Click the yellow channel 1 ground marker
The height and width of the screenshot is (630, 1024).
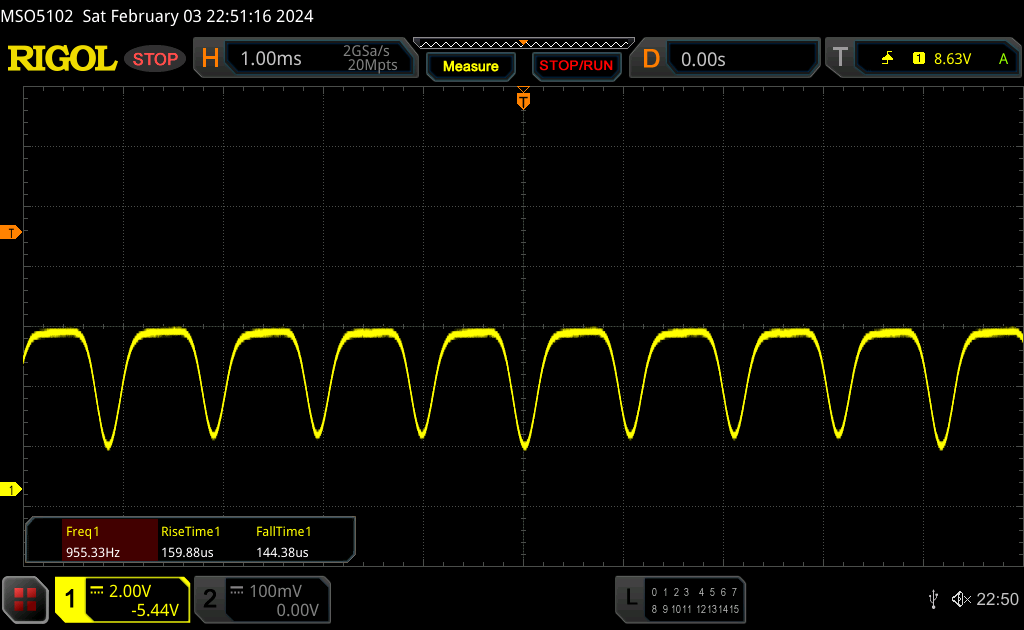coord(12,489)
